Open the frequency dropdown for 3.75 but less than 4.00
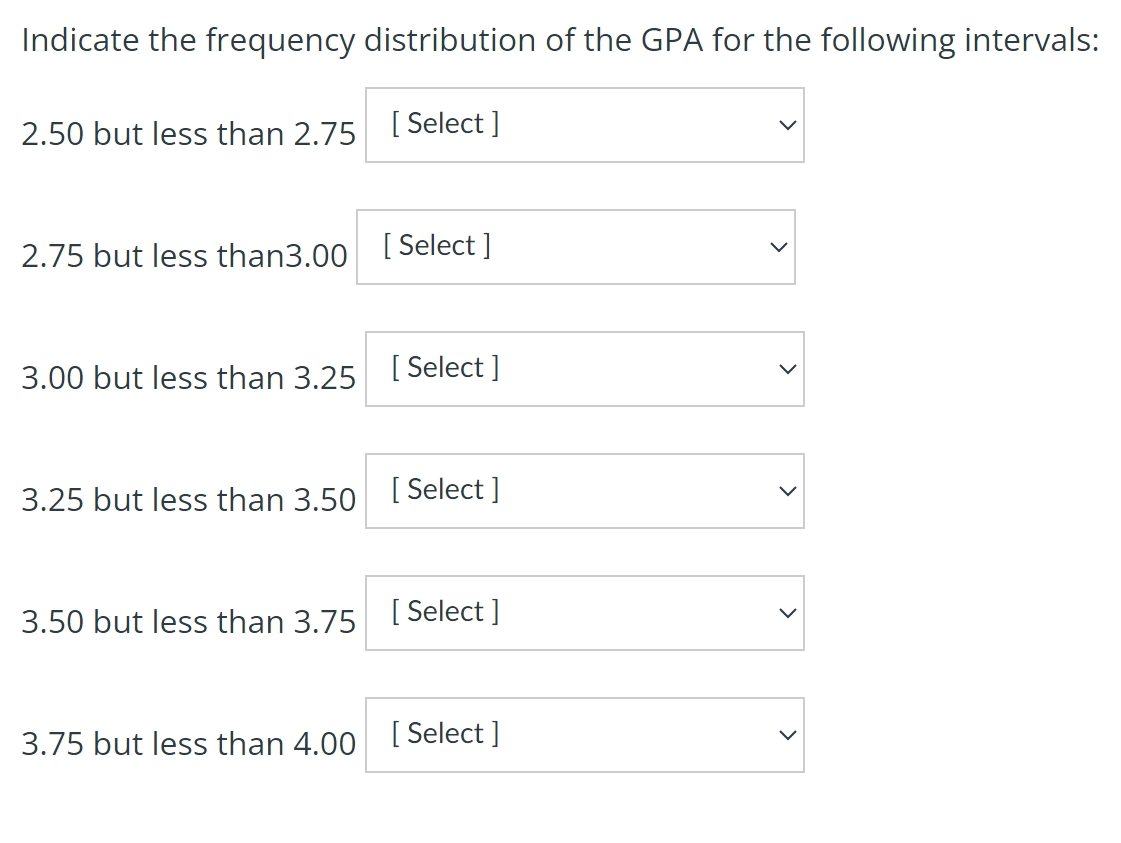This screenshot has height=843, width=1121. (x=585, y=734)
